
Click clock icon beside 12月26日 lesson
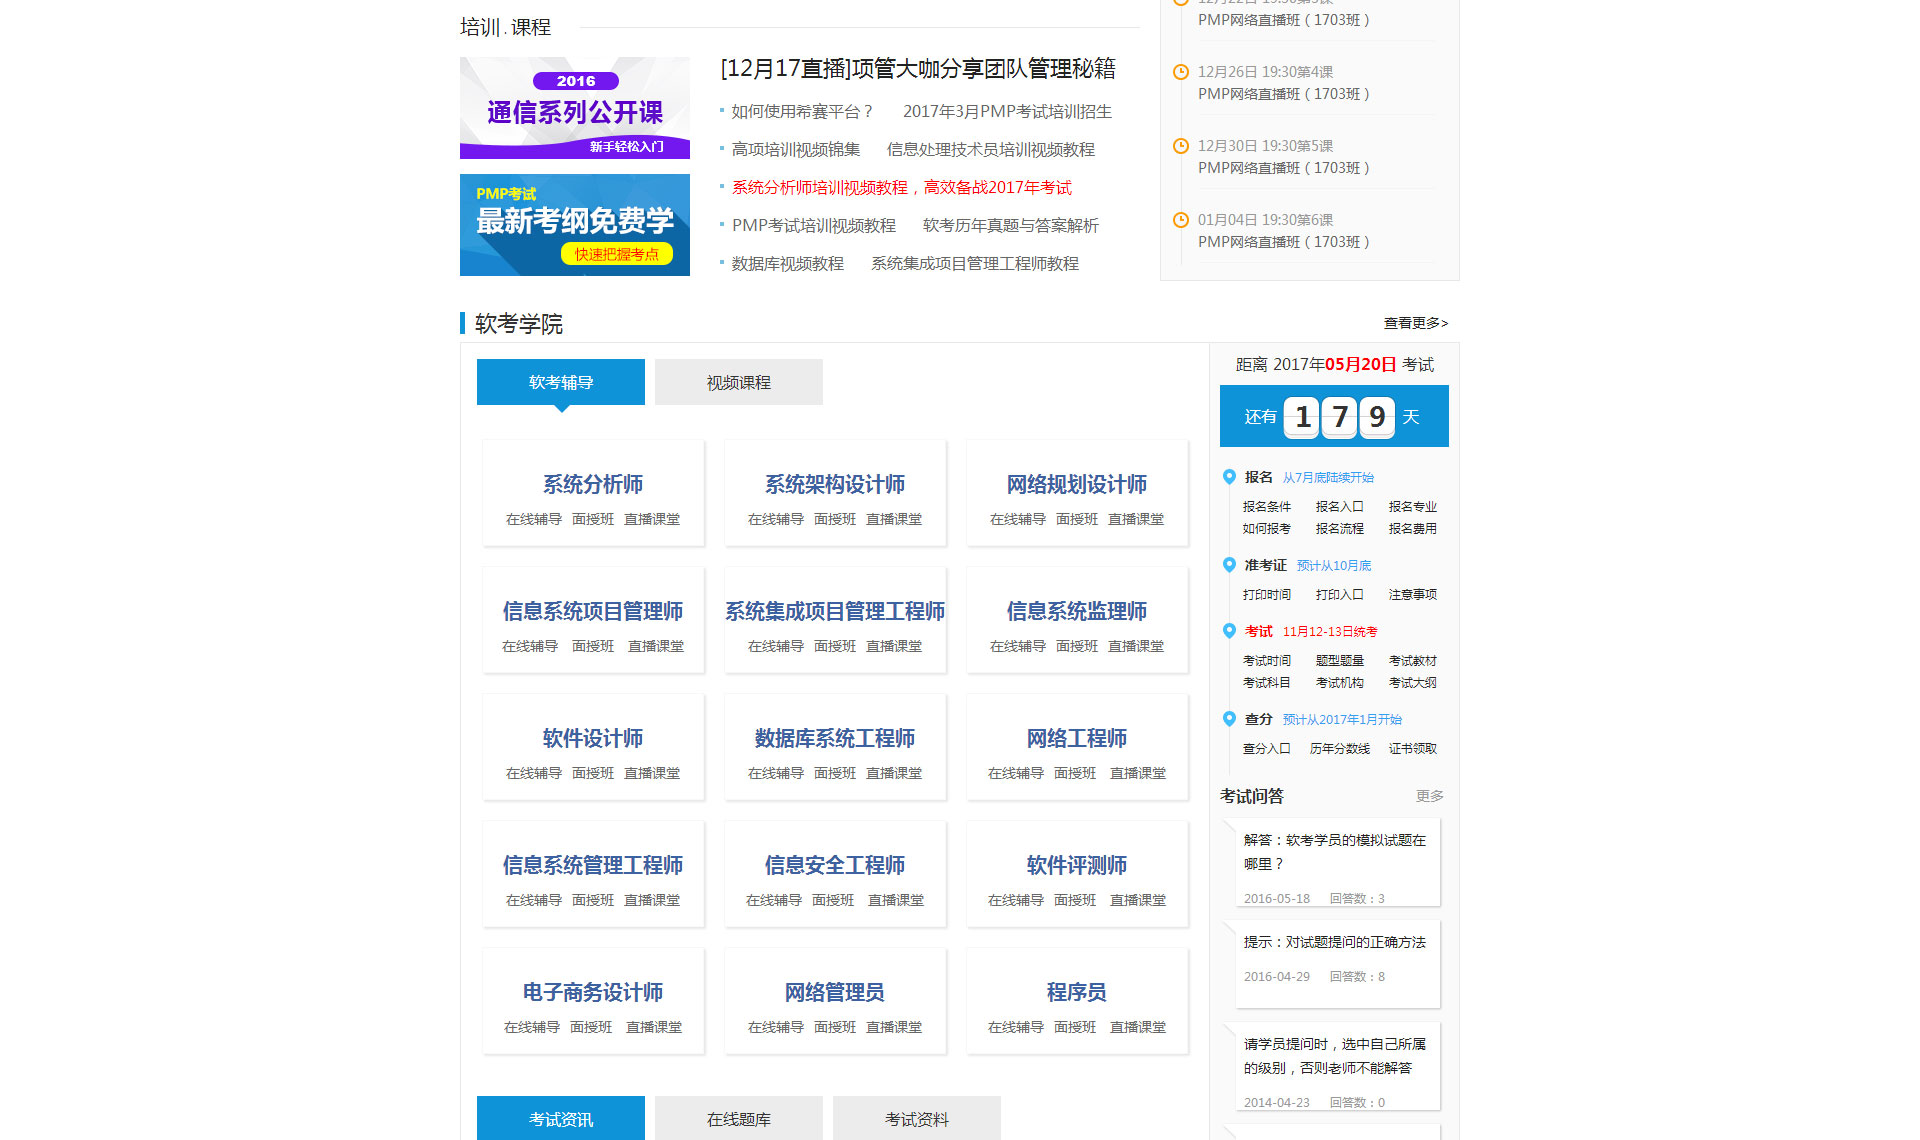click(1180, 72)
